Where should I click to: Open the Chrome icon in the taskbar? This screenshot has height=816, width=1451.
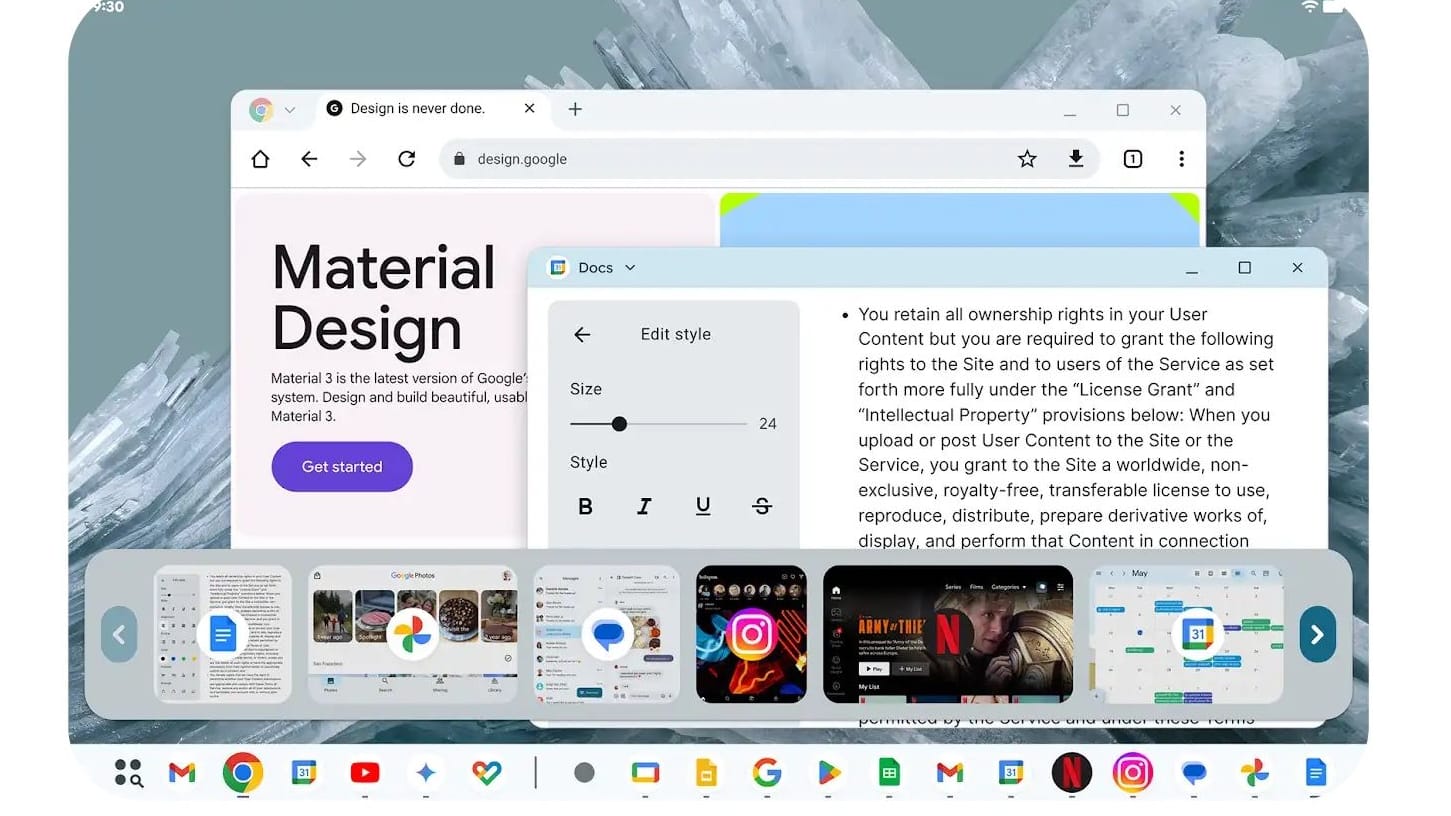pyautogui.click(x=243, y=772)
